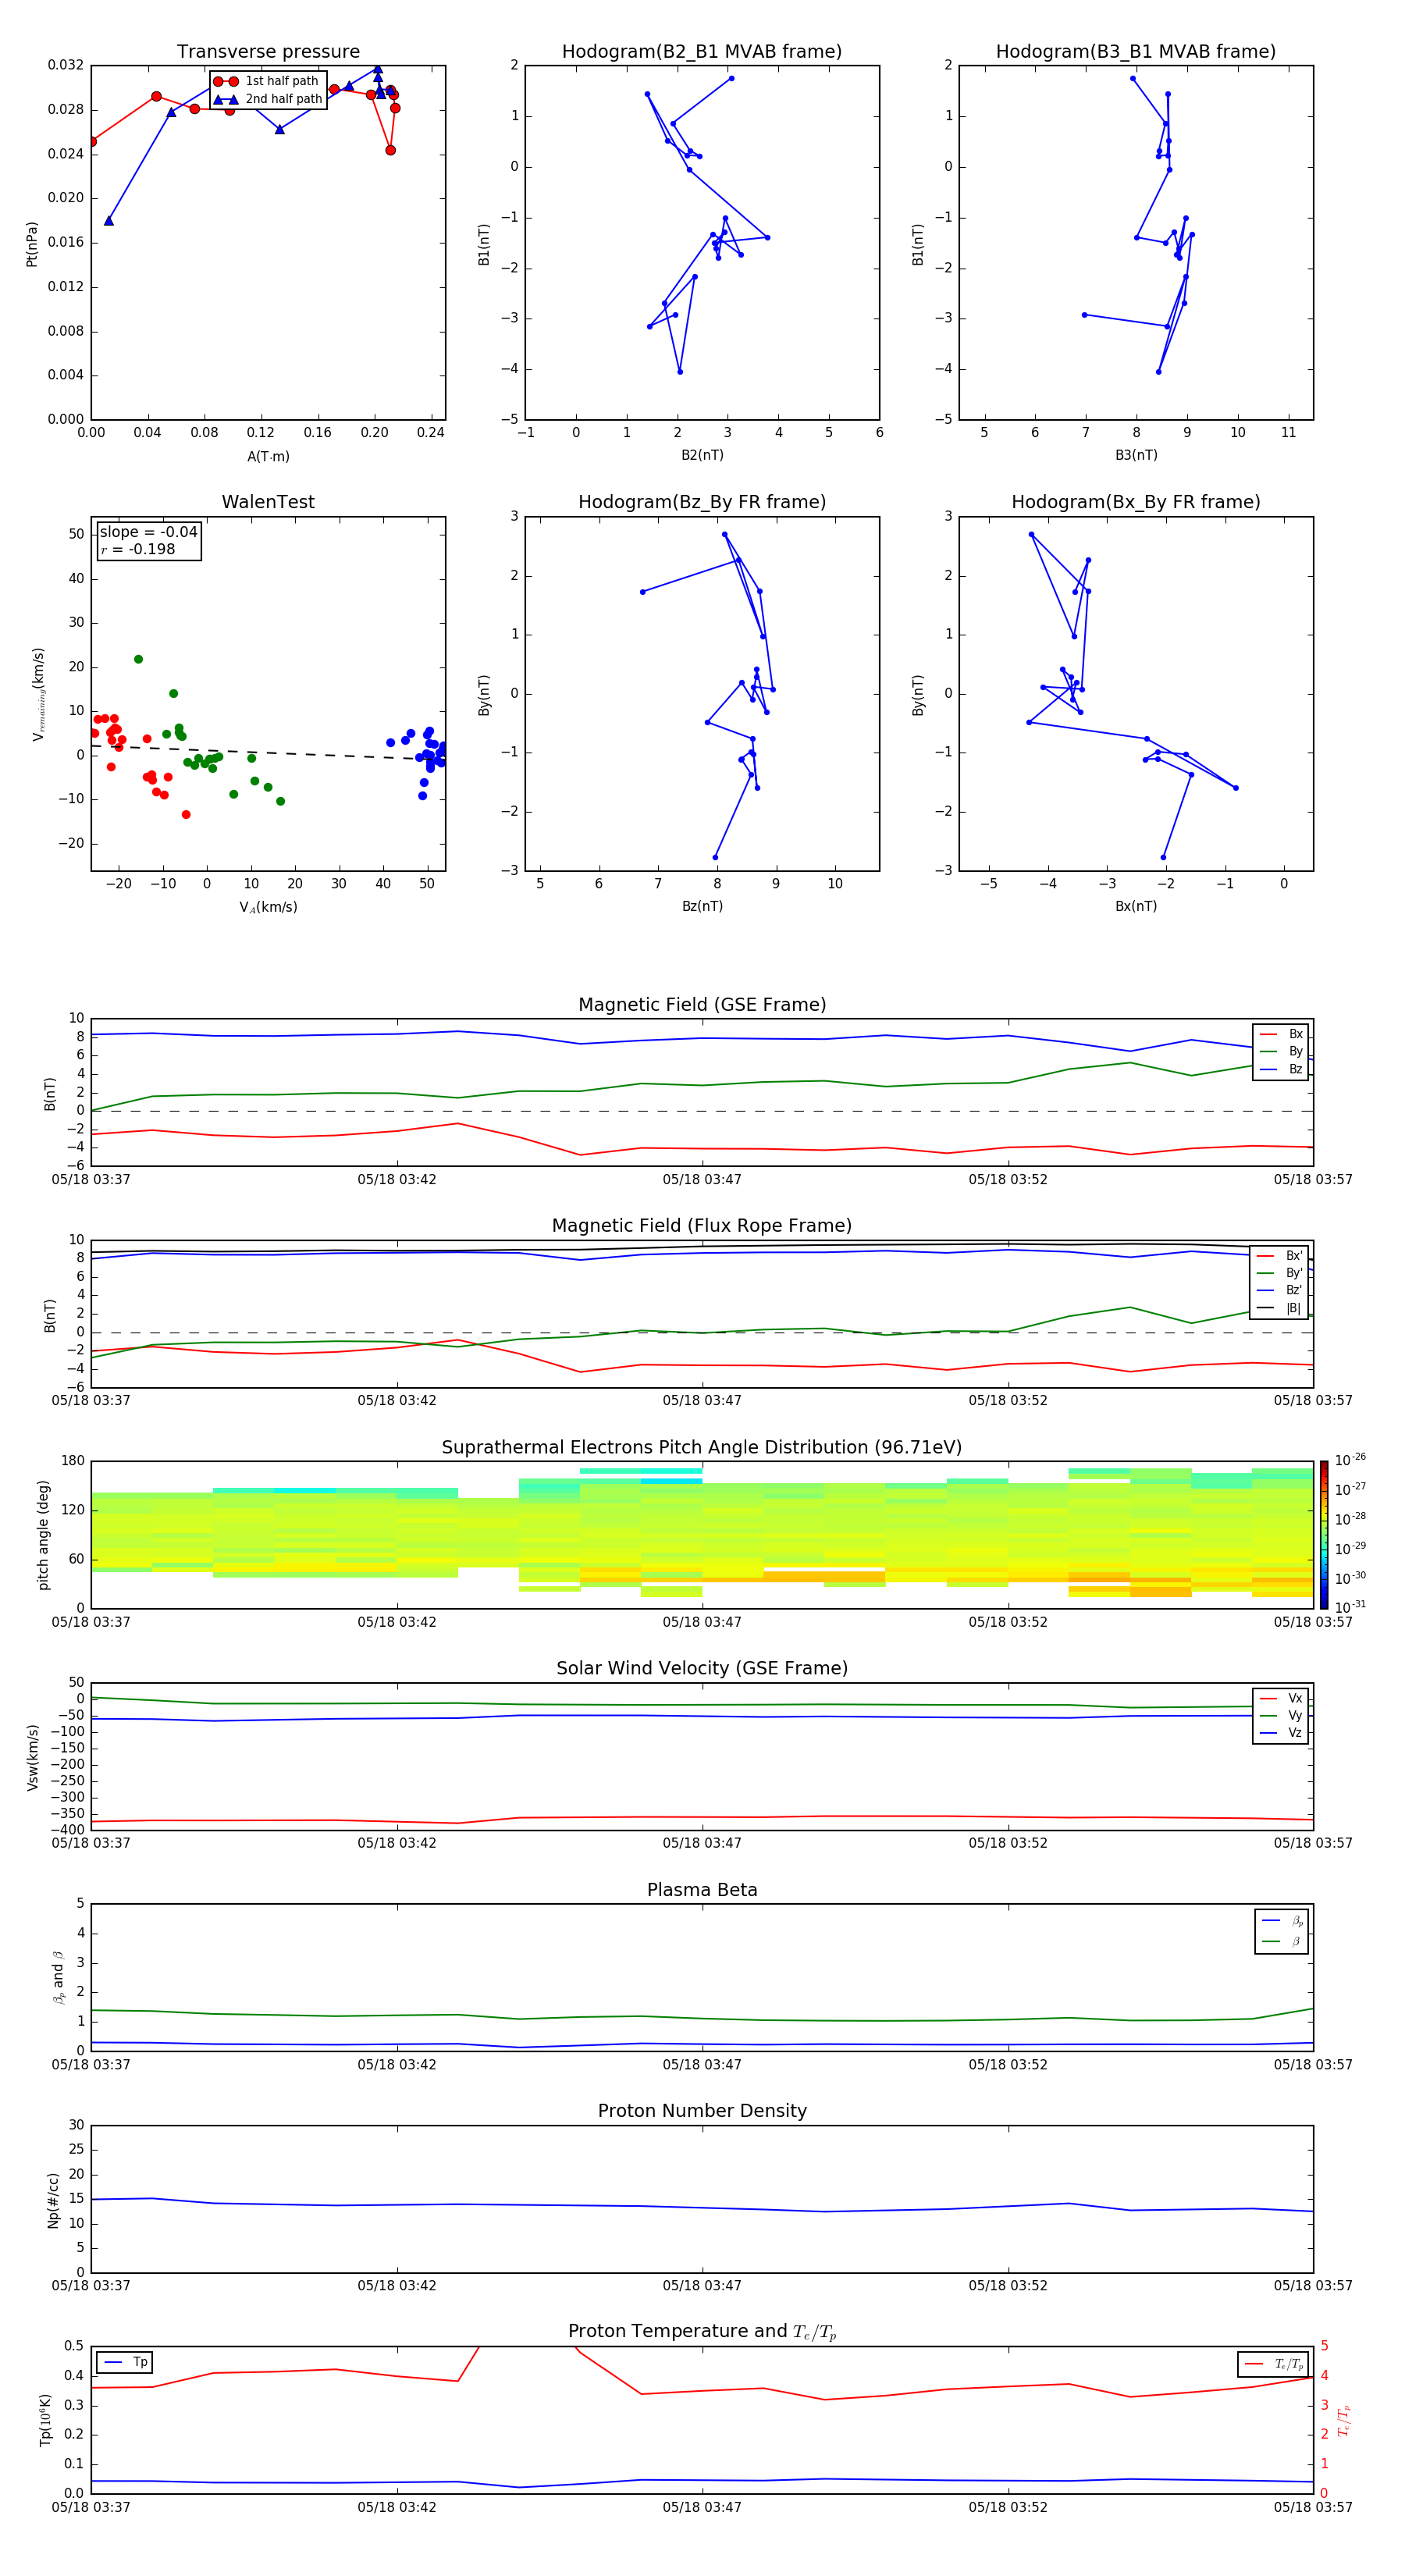Click the "Plasma Beta" plot title

702,1890
